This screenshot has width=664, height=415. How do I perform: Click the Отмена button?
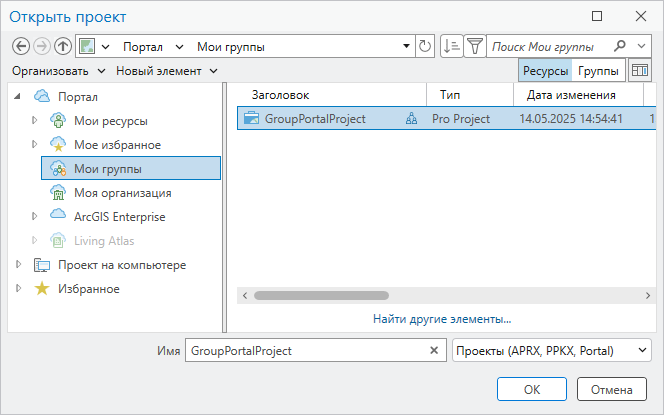[611, 389]
